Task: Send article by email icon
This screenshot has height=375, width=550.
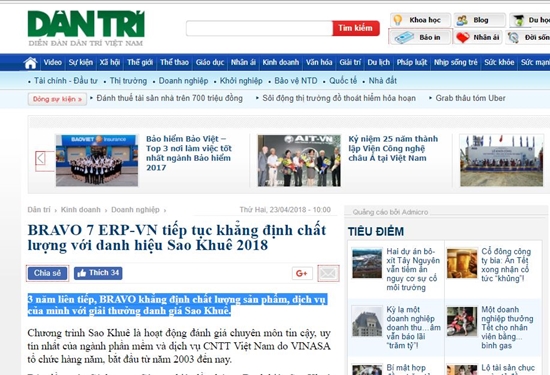Action: point(328,273)
